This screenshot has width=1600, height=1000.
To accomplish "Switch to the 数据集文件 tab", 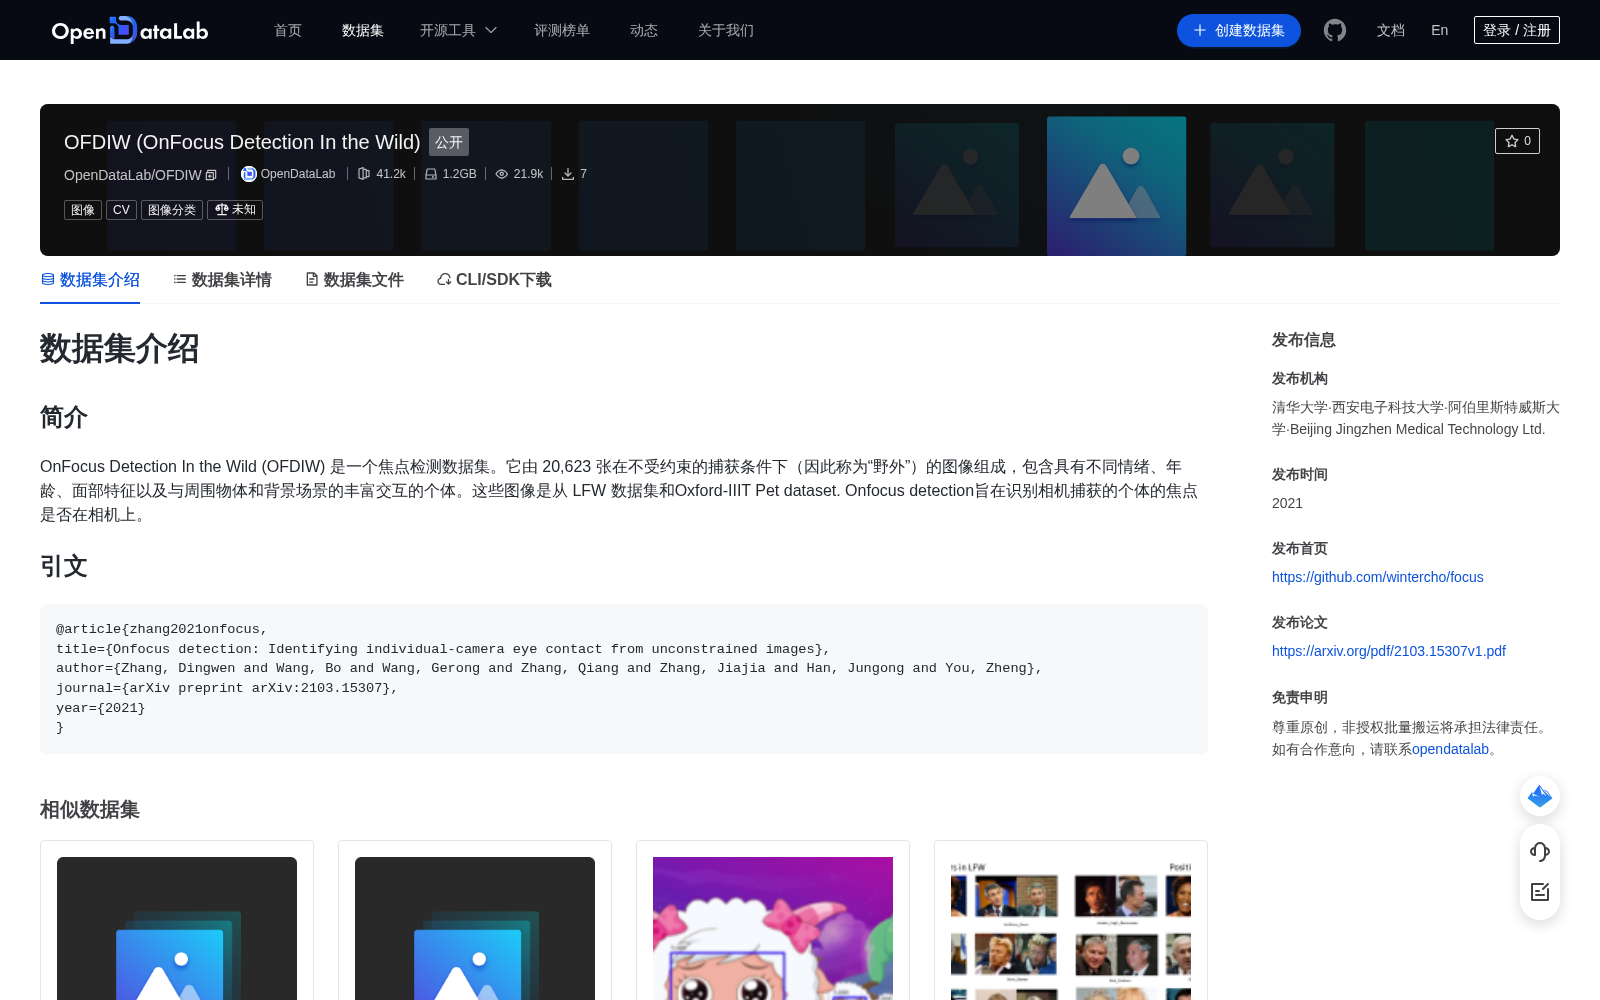I will (354, 280).
